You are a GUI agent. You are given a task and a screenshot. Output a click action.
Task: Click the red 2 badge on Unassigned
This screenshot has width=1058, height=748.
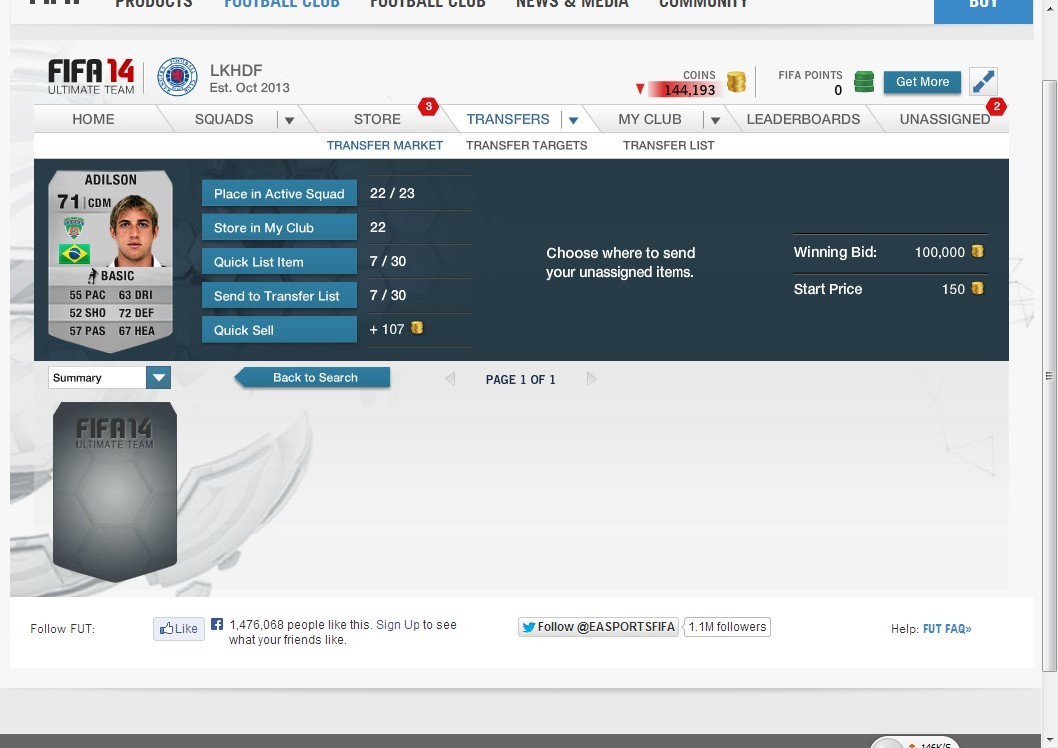coord(996,107)
